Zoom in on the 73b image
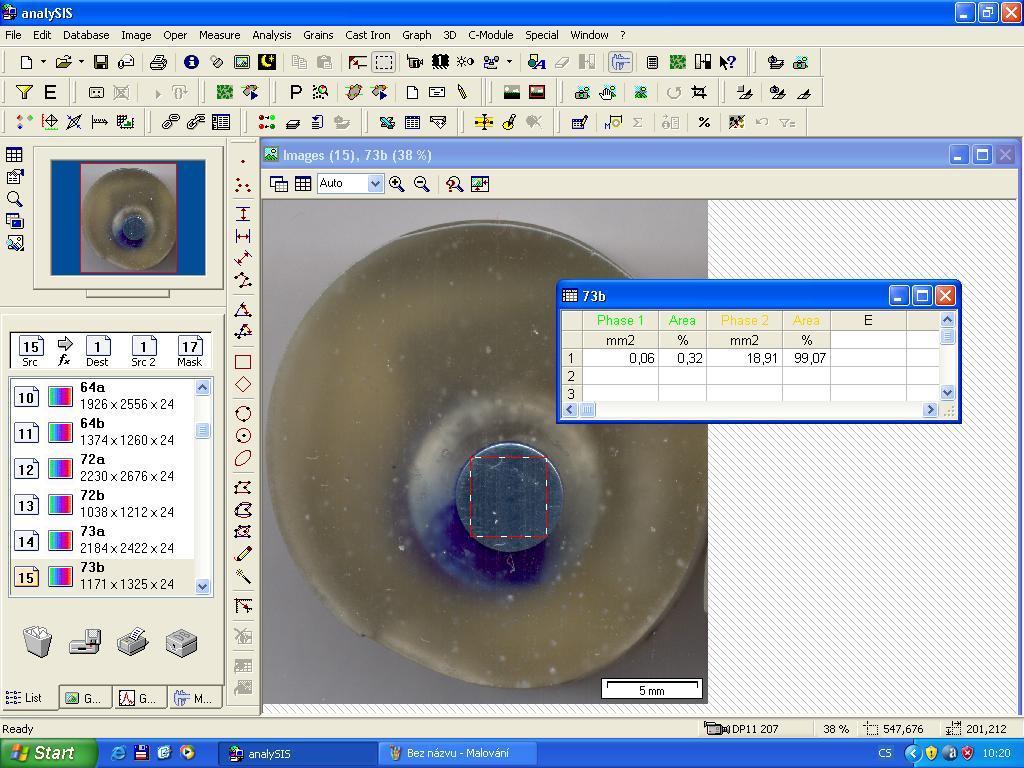The image size is (1024, 768). pos(396,184)
